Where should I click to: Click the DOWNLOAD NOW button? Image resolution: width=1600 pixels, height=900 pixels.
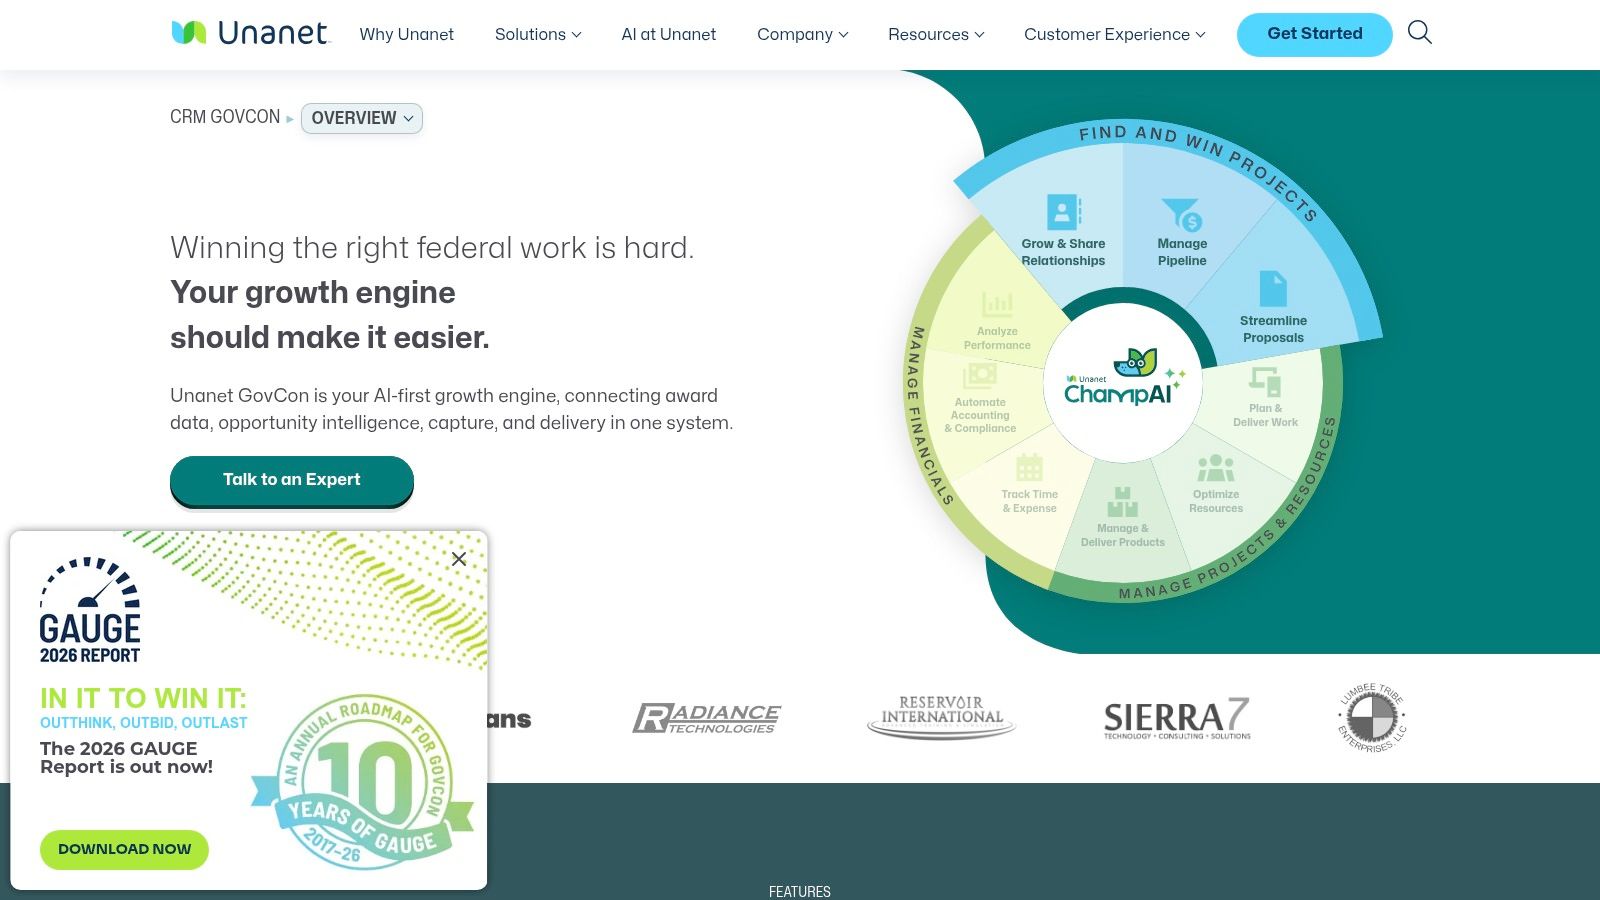124,849
